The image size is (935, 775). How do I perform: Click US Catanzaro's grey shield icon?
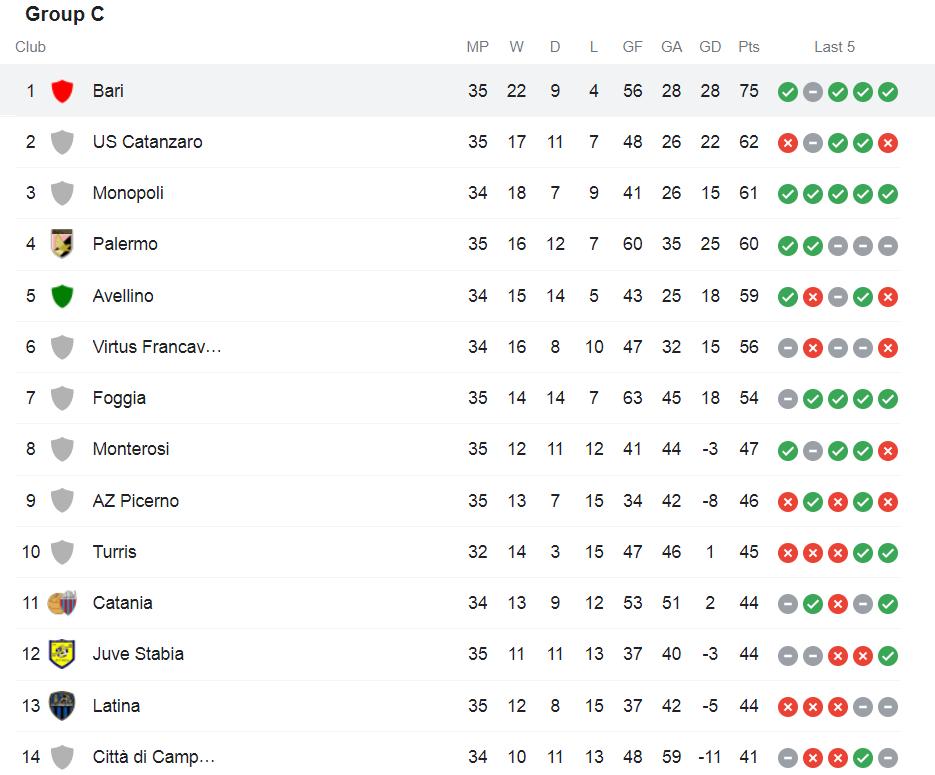62,142
